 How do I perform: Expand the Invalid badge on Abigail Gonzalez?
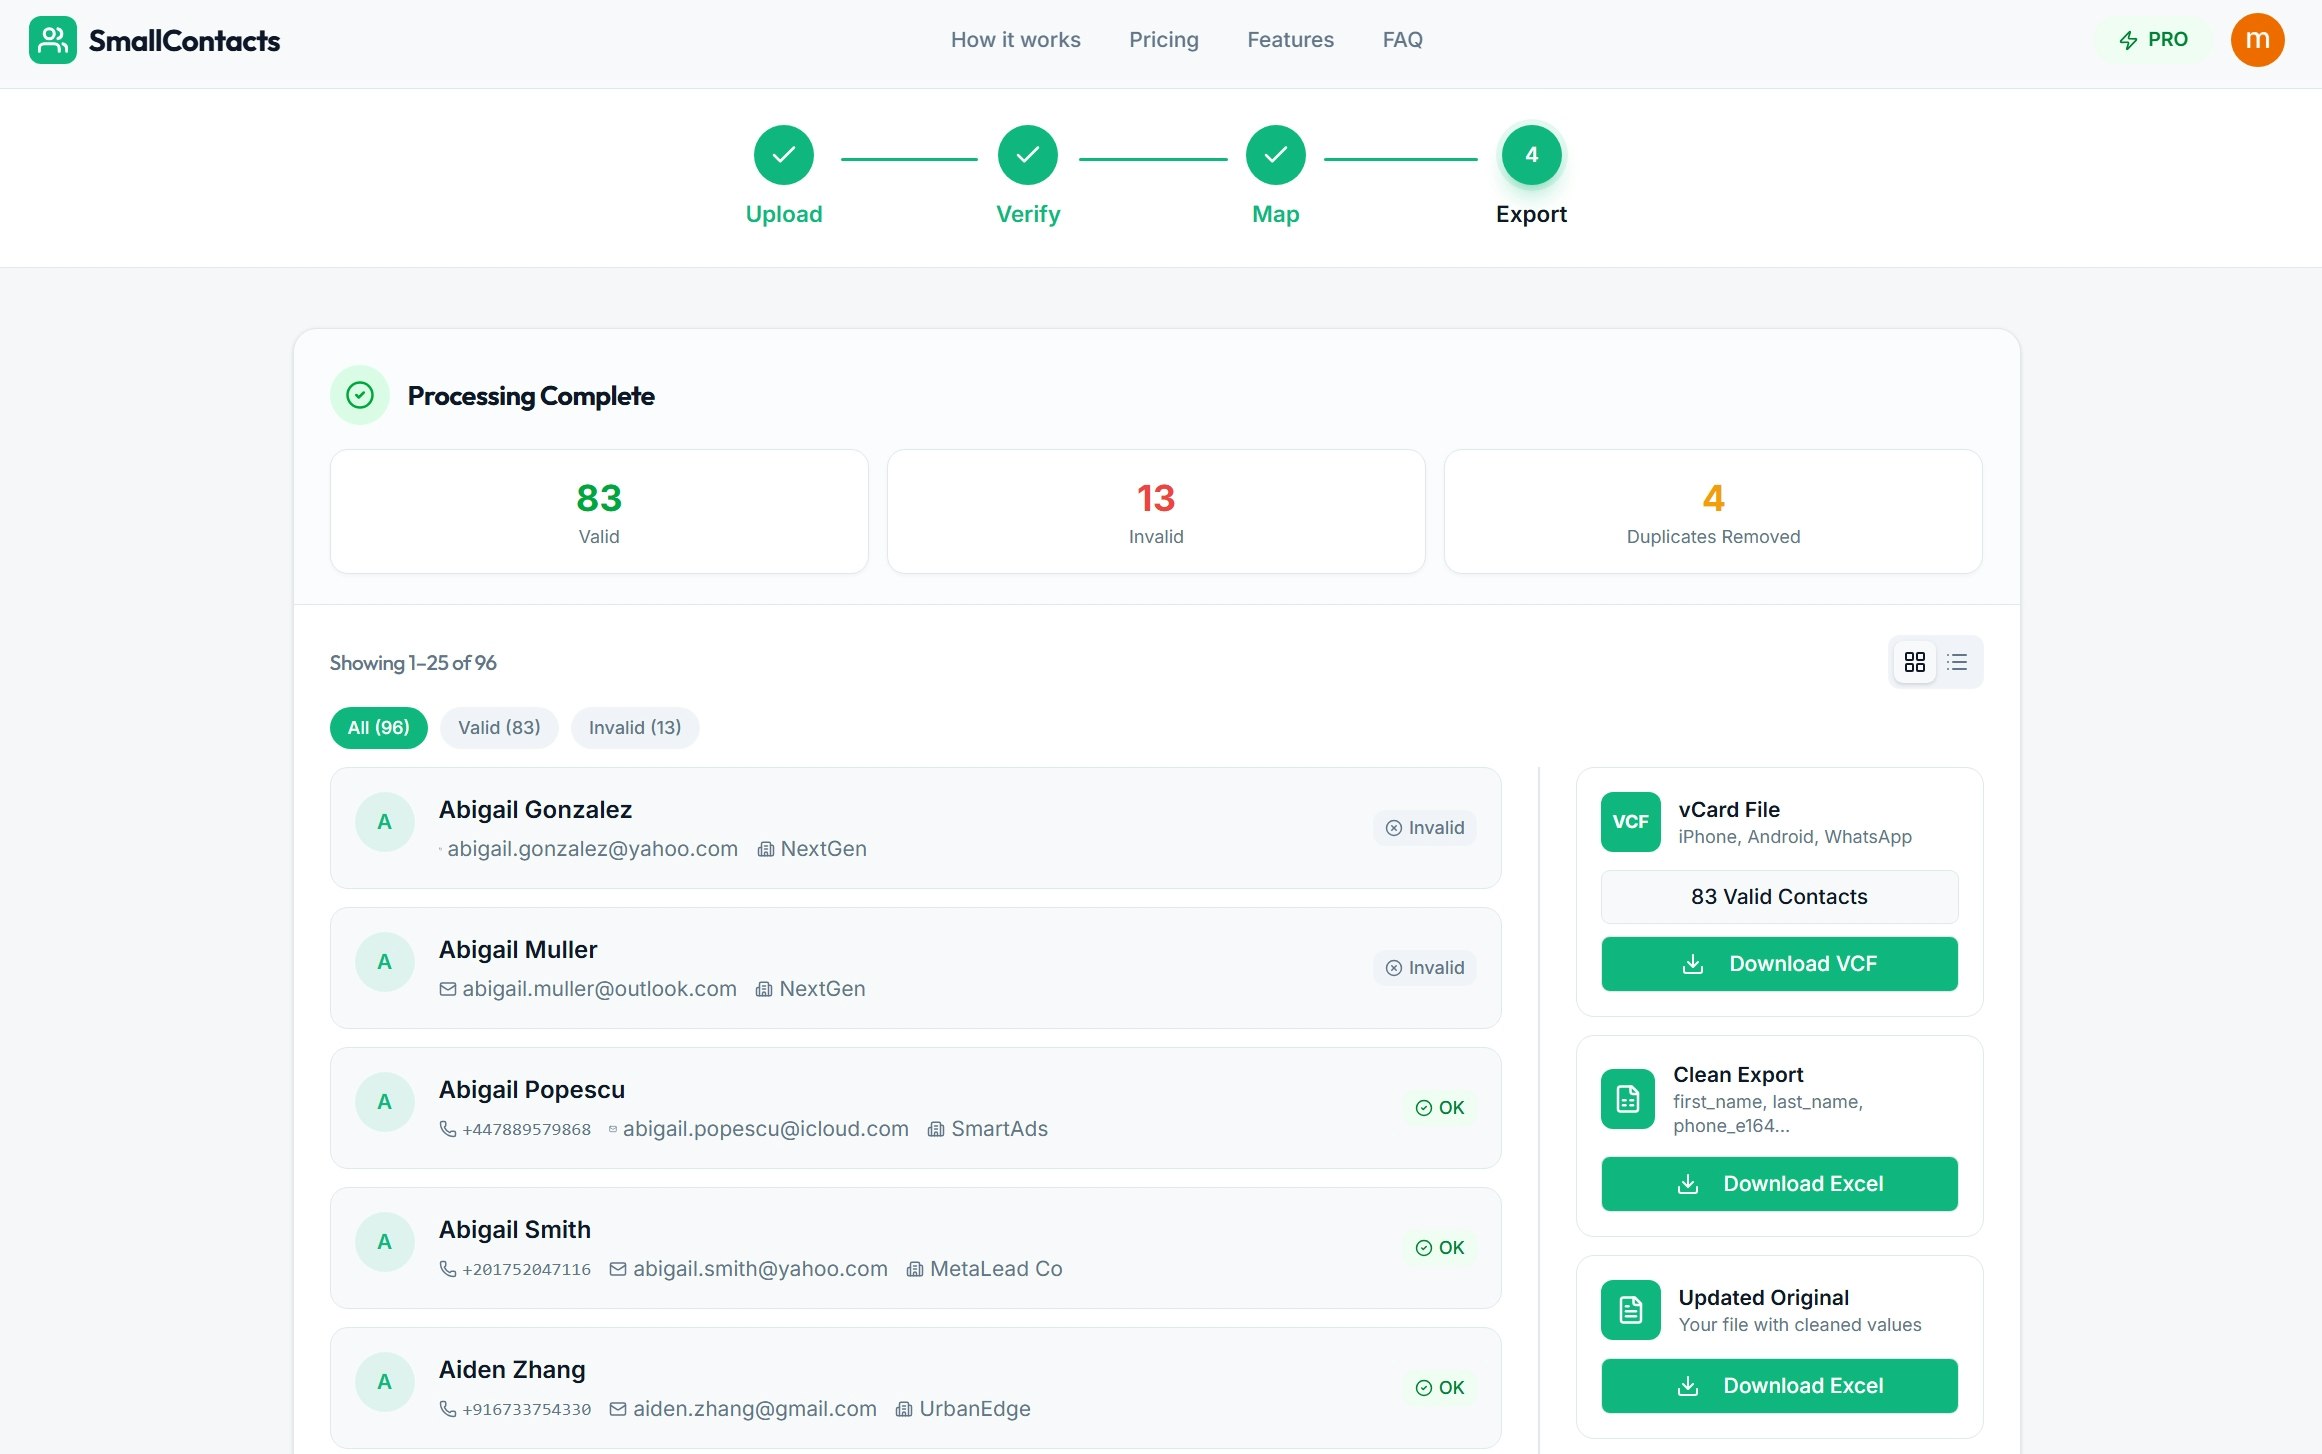tap(1424, 827)
